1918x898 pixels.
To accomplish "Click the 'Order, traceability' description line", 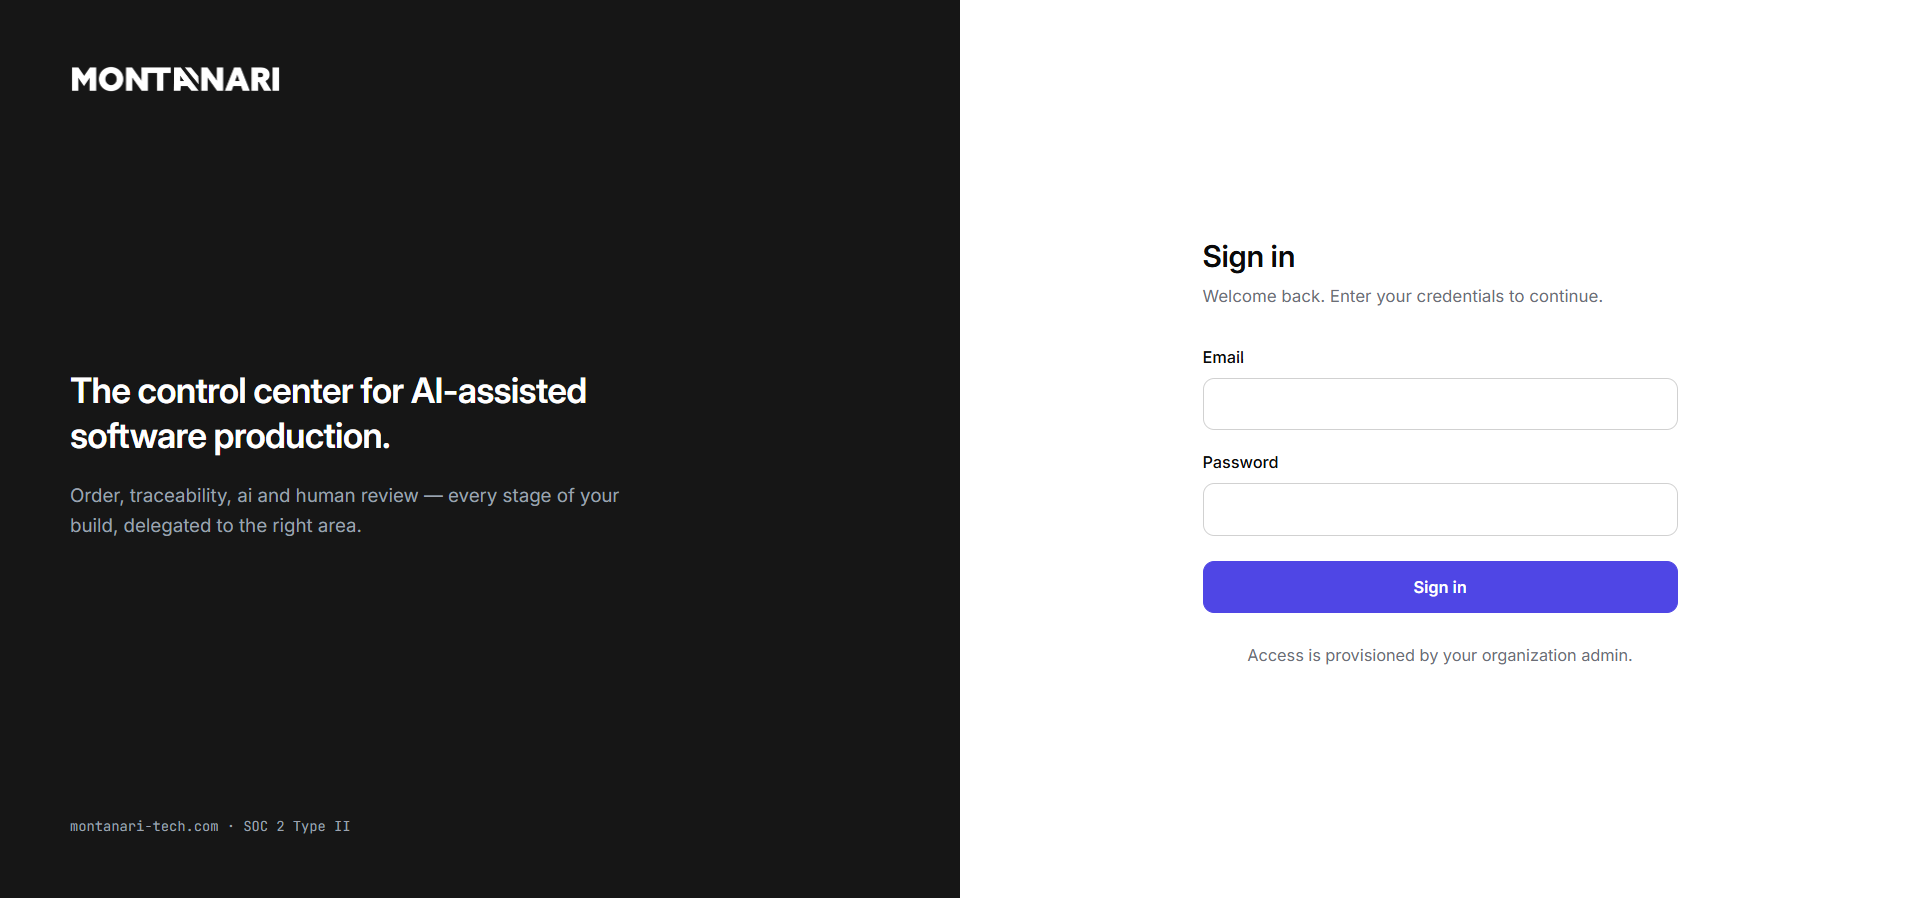I will (344, 495).
